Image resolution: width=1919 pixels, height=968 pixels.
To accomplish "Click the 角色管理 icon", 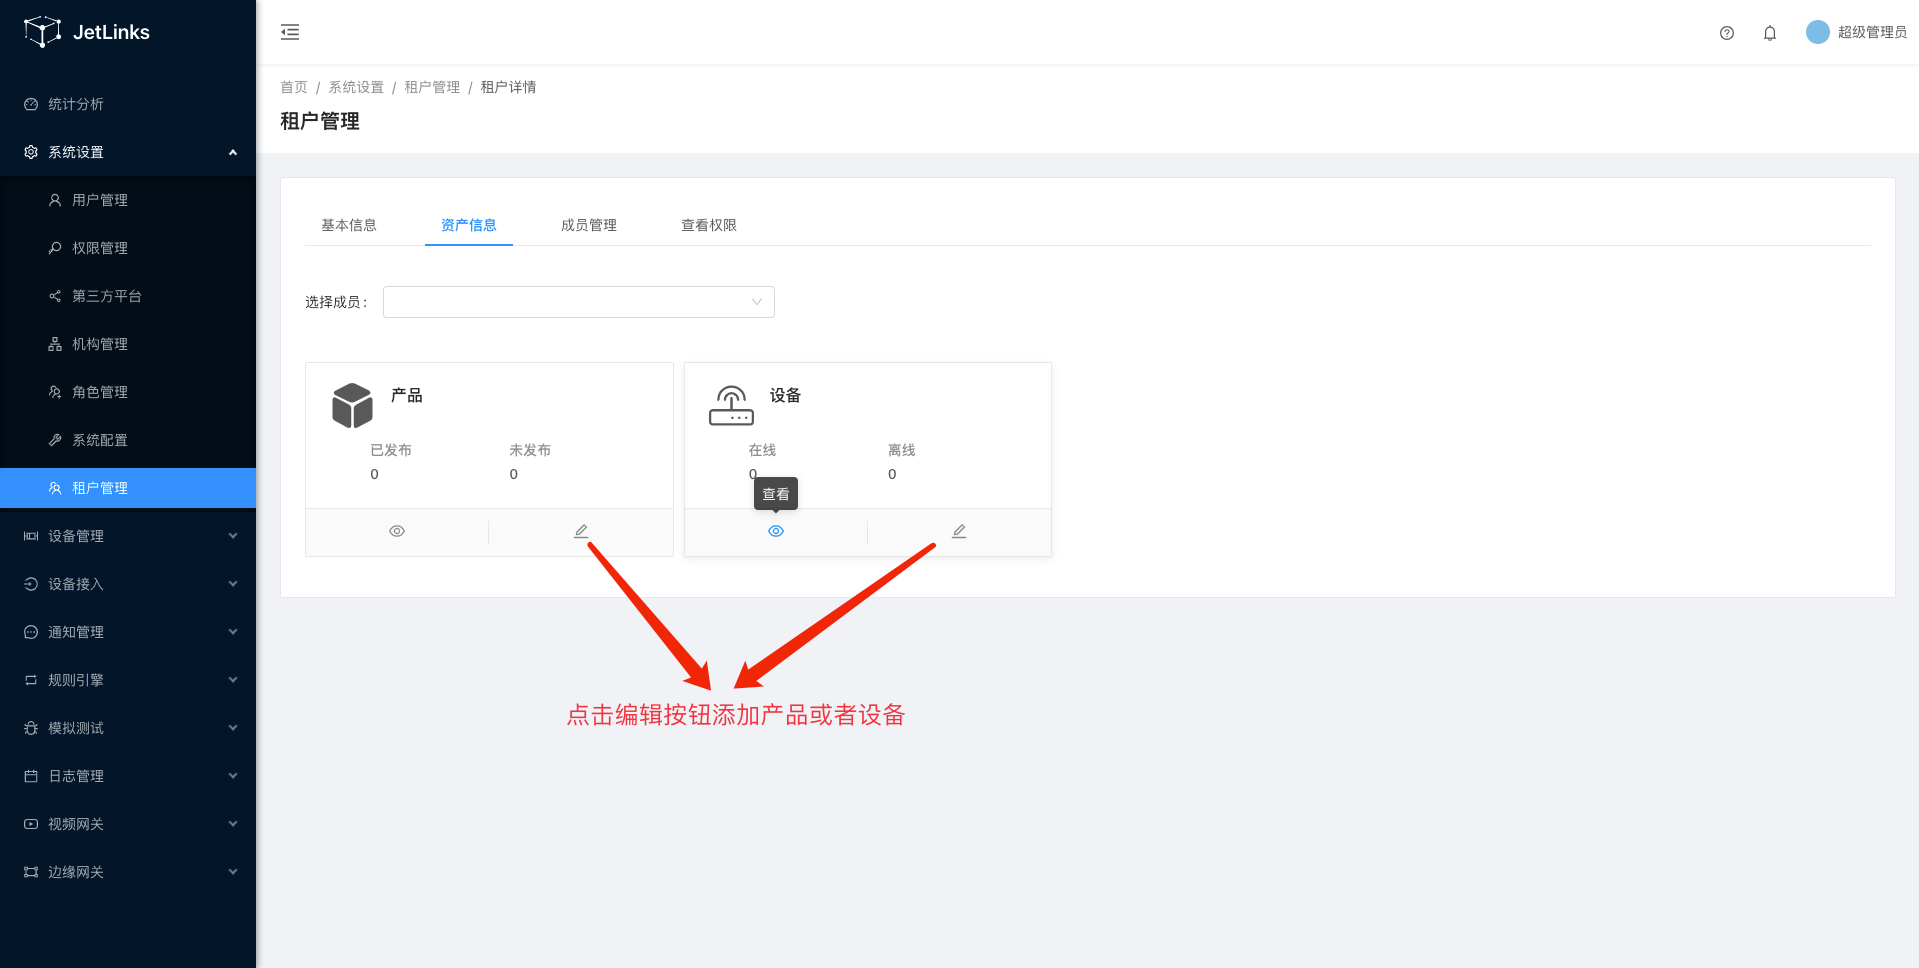I will 55,392.
